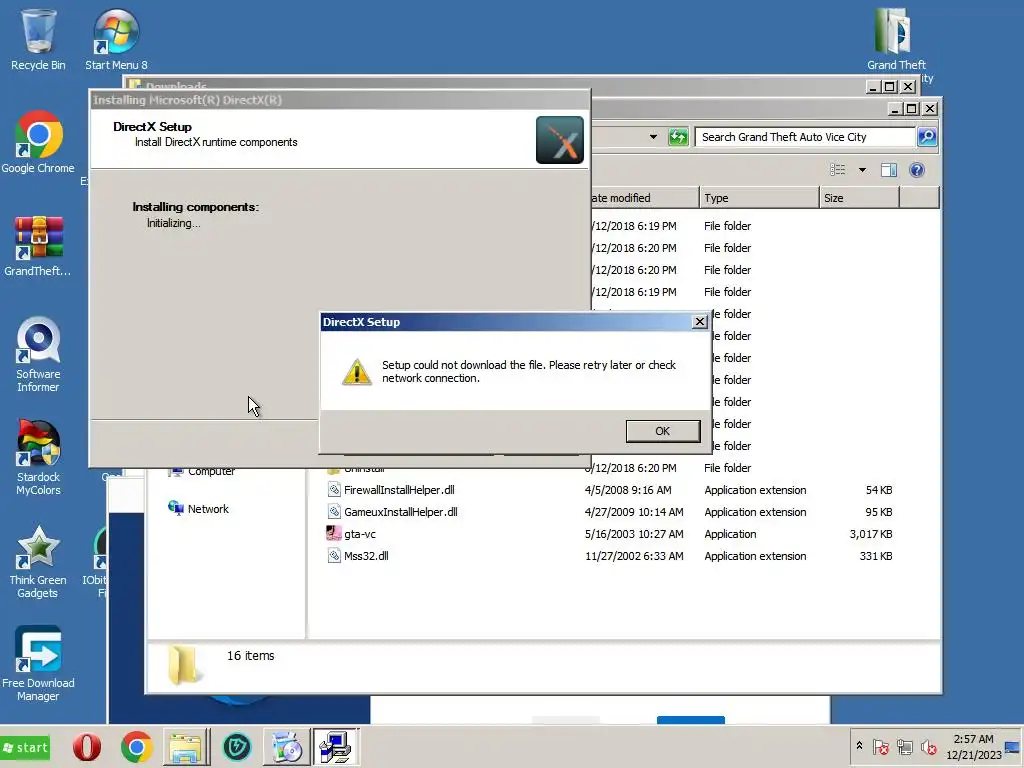The height and width of the screenshot is (768, 1024).
Task: Click the warning triangle icon in dialog
Action: (x=357, y=372)
